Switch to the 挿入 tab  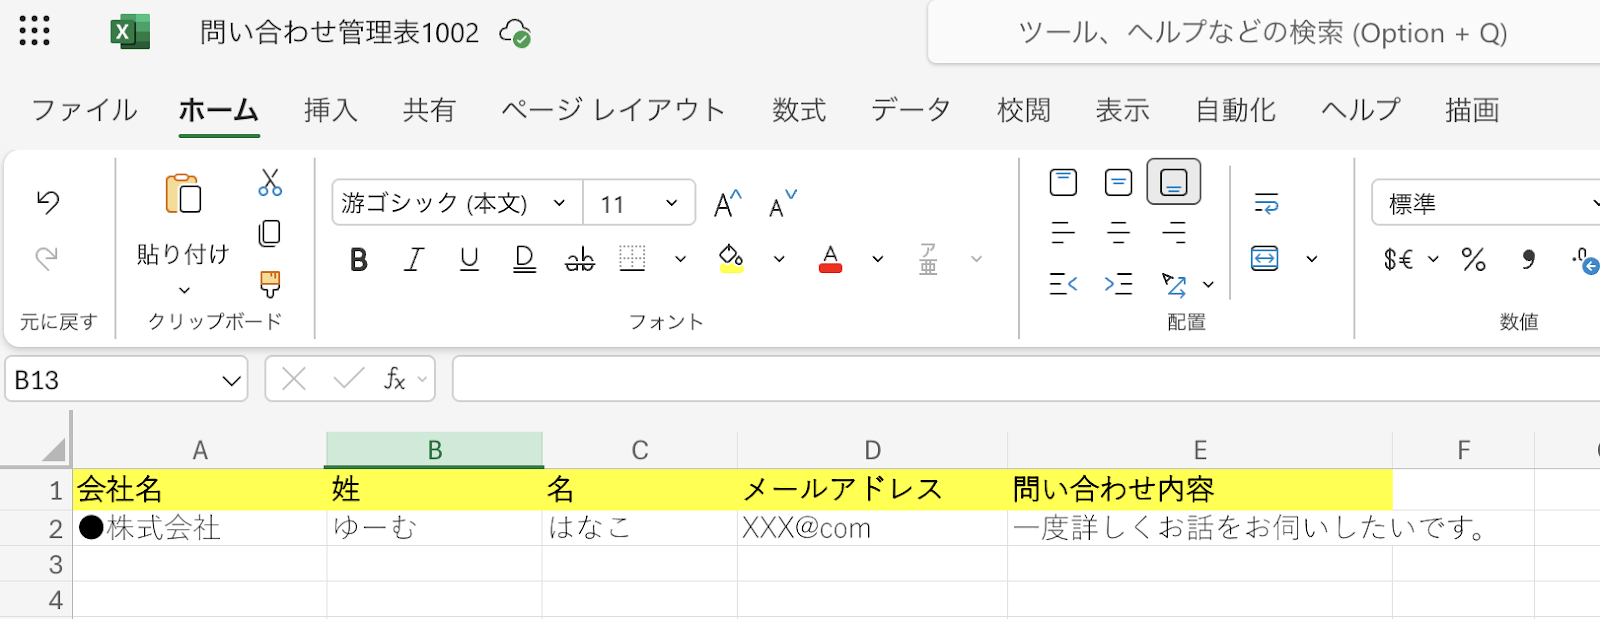tap(331, 110)
